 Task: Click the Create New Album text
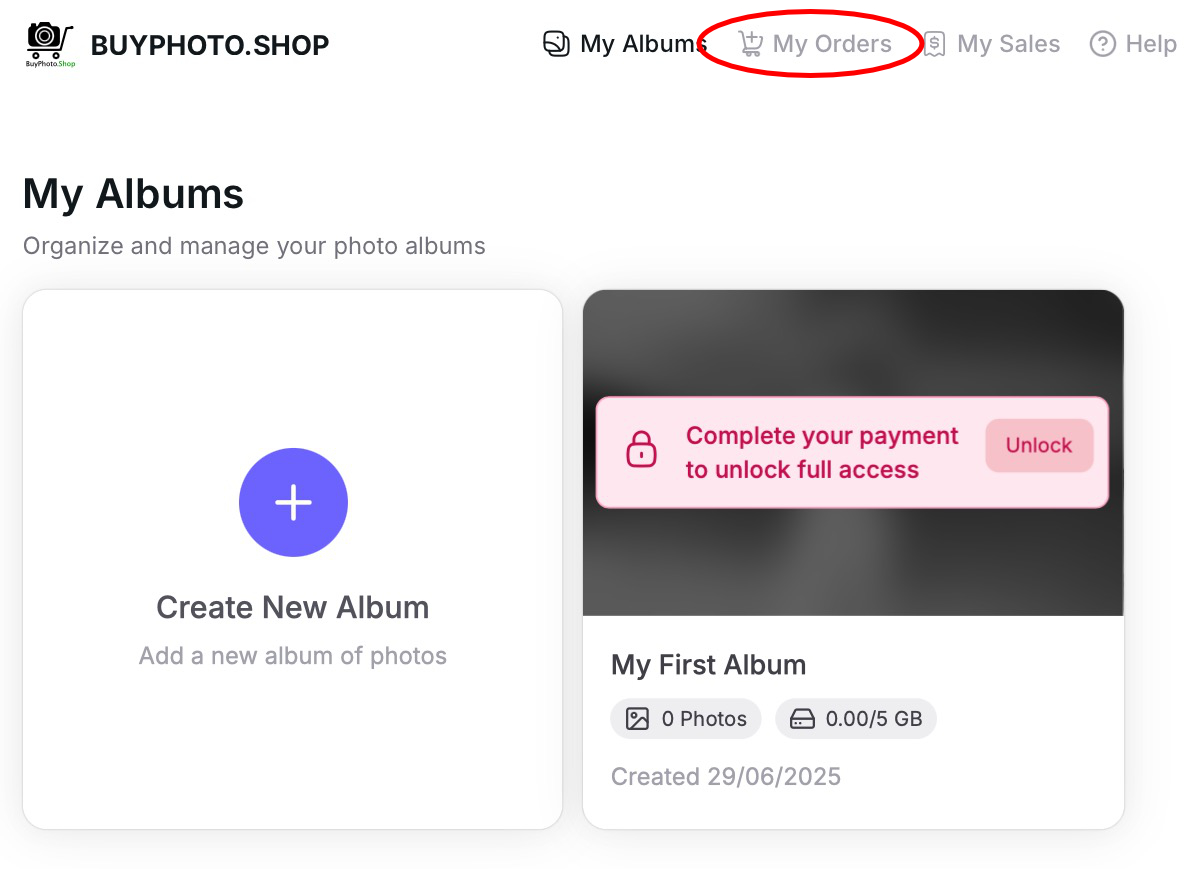[x=292, y=607]
